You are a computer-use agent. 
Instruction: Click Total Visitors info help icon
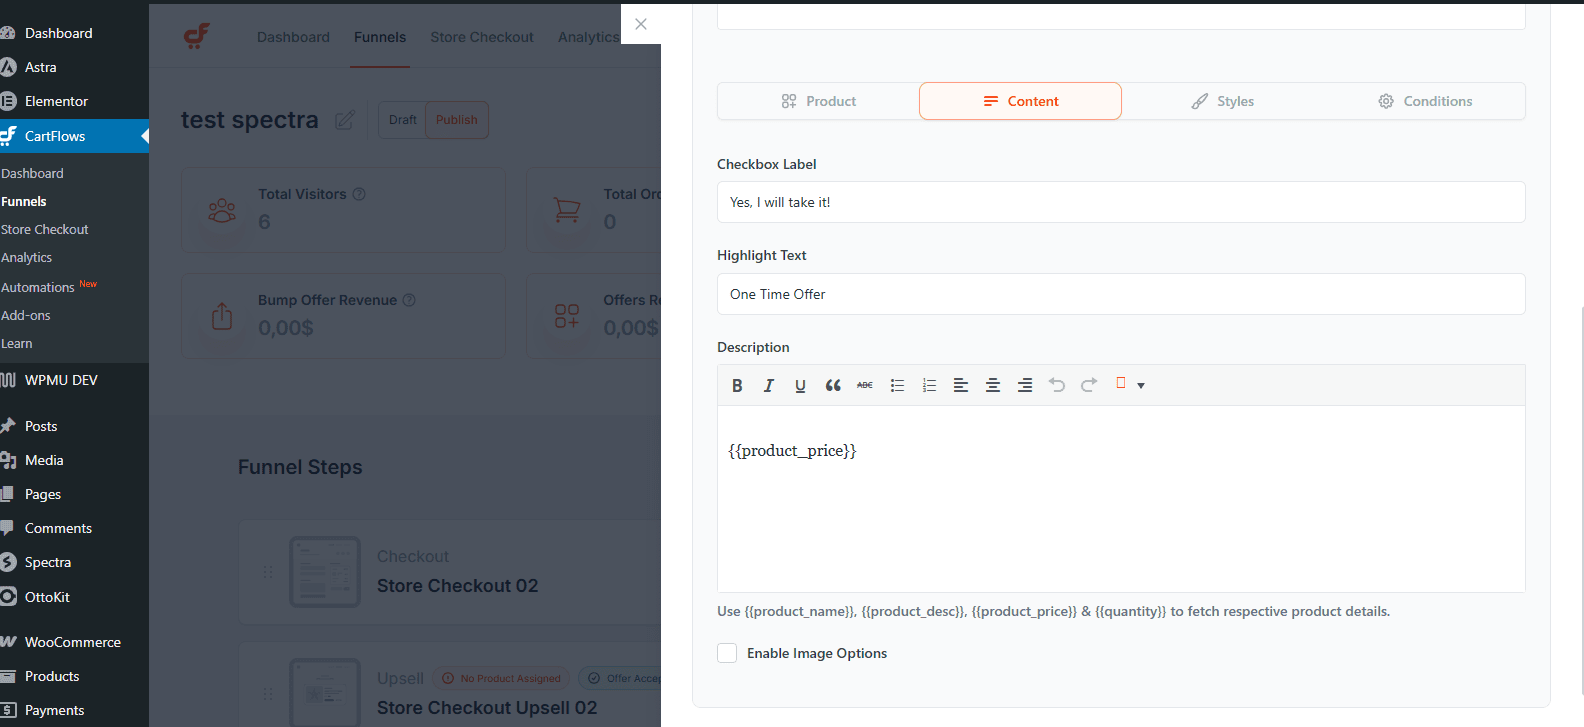(359, 194)
